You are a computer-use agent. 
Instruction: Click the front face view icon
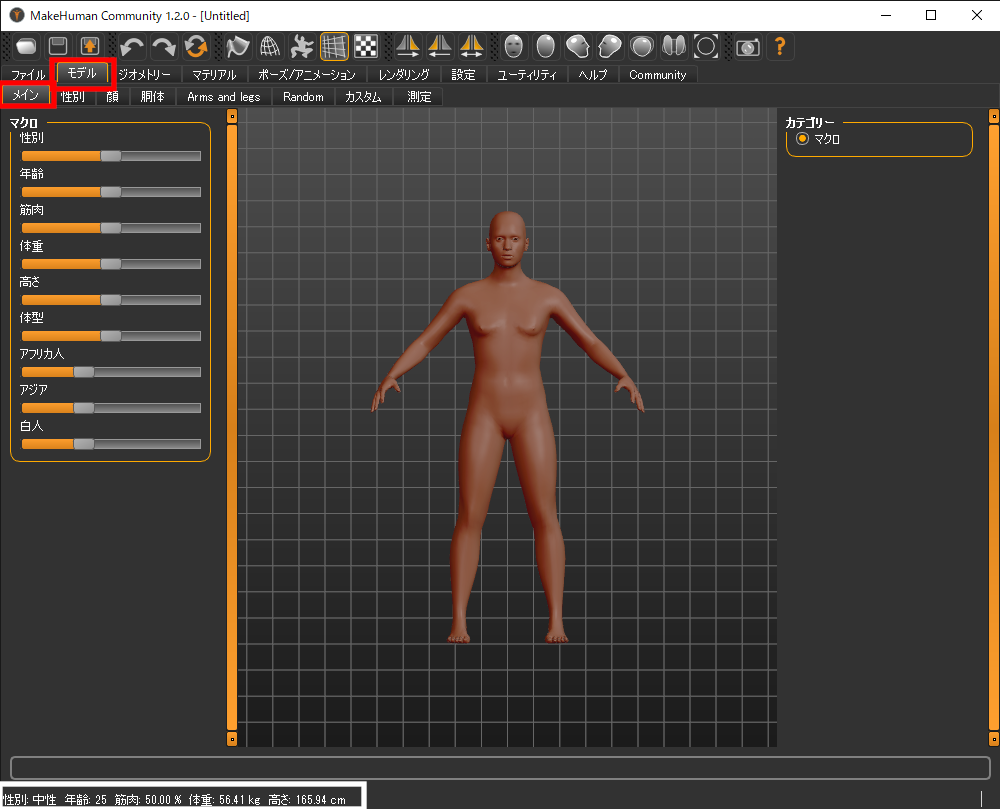pyautogui.click(x=513, y=46)
